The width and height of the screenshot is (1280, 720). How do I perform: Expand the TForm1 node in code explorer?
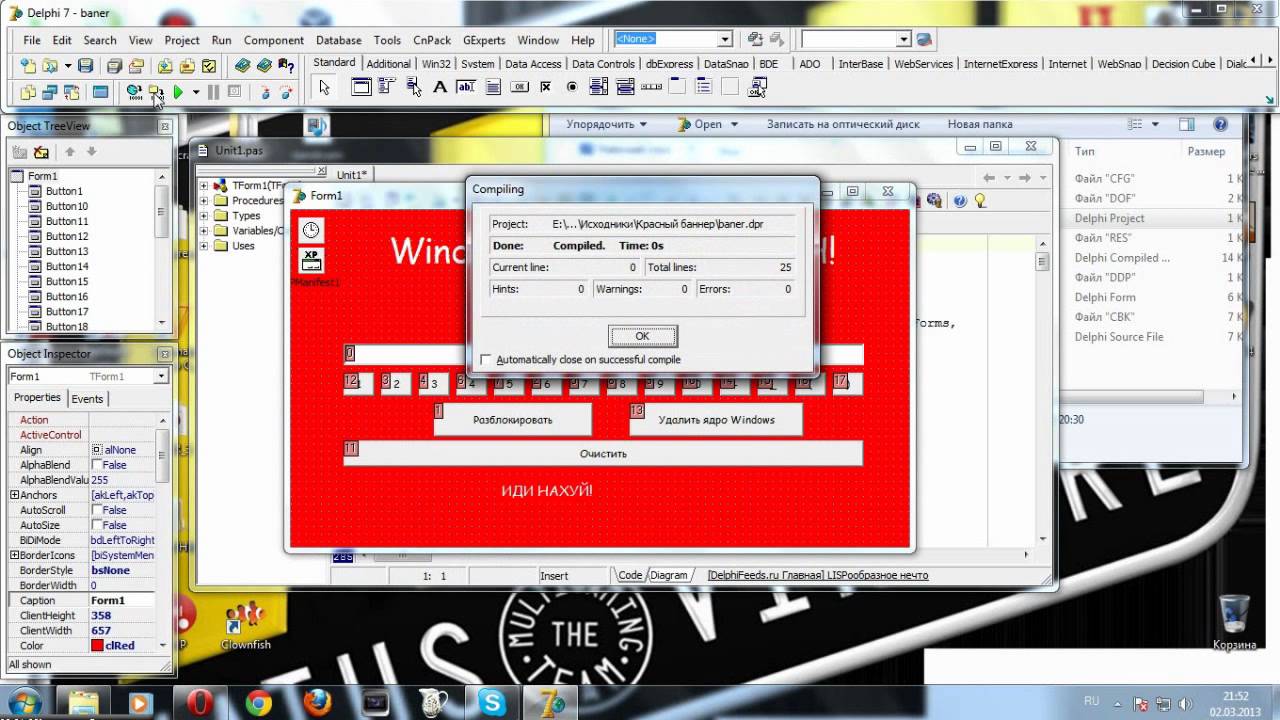tap(204, 186)
